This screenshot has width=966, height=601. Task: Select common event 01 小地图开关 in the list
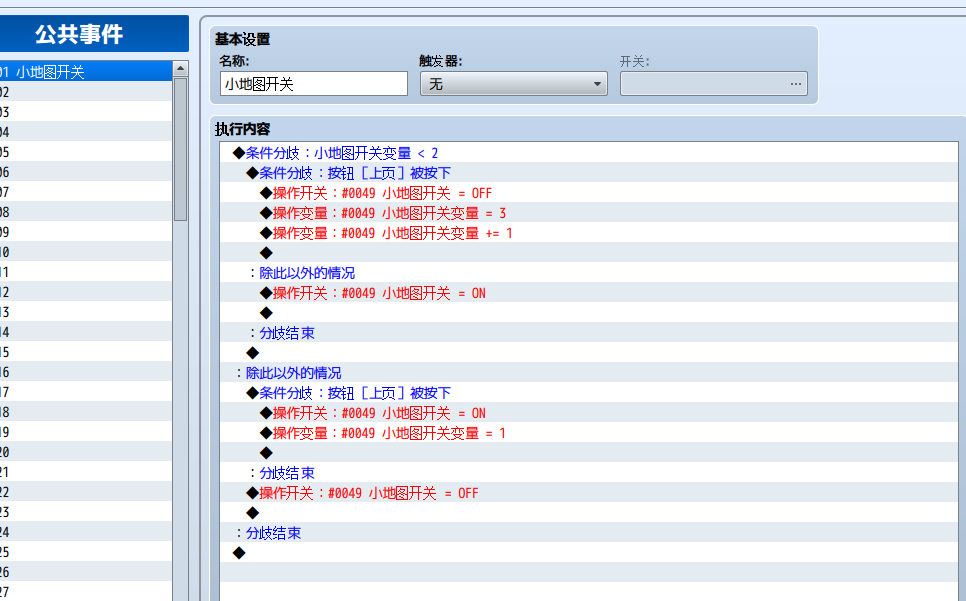tap(86, 72)
